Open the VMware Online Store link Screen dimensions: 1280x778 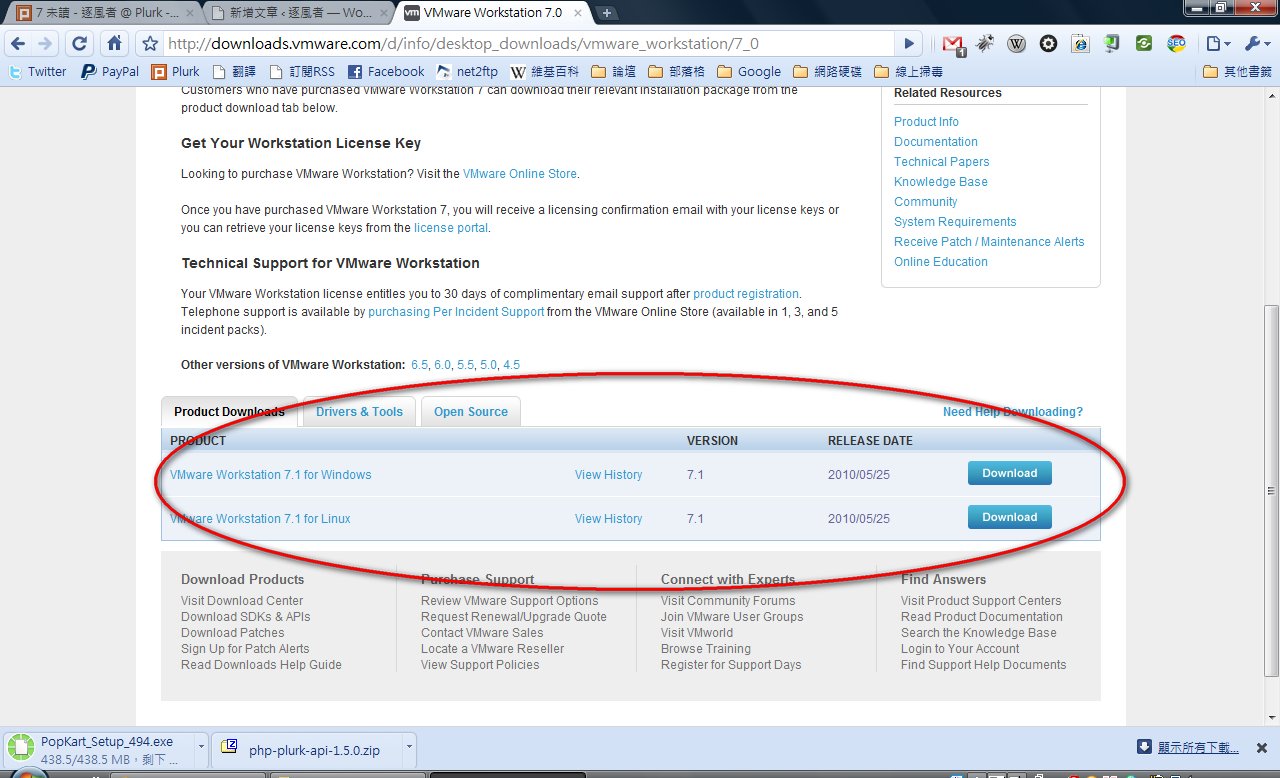point(520,174)
